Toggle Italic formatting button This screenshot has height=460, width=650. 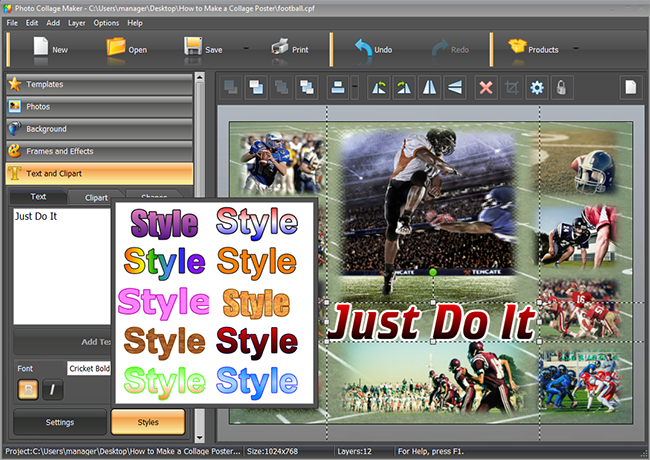click(x=53, y=390)
